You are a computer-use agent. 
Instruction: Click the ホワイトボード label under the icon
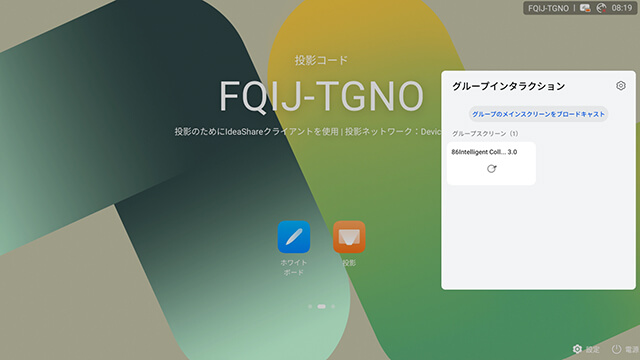coord(294,267)
